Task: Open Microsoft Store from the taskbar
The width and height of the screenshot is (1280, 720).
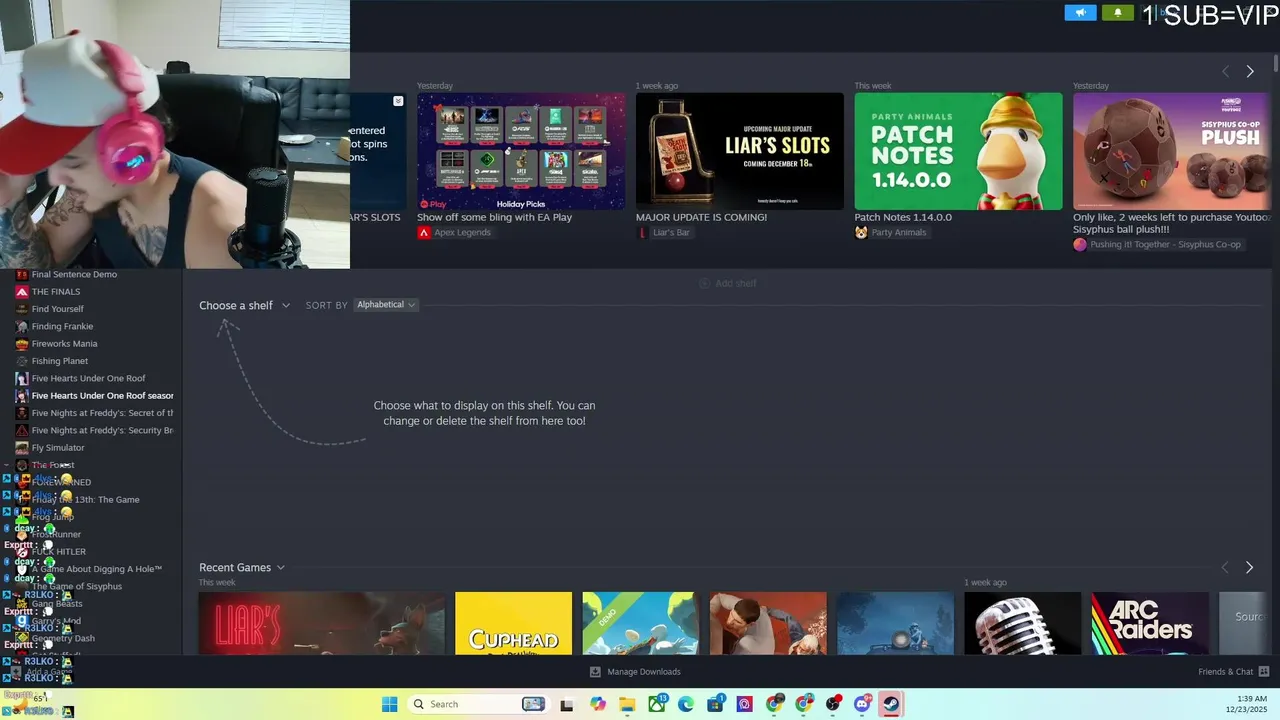Action: 715,704
